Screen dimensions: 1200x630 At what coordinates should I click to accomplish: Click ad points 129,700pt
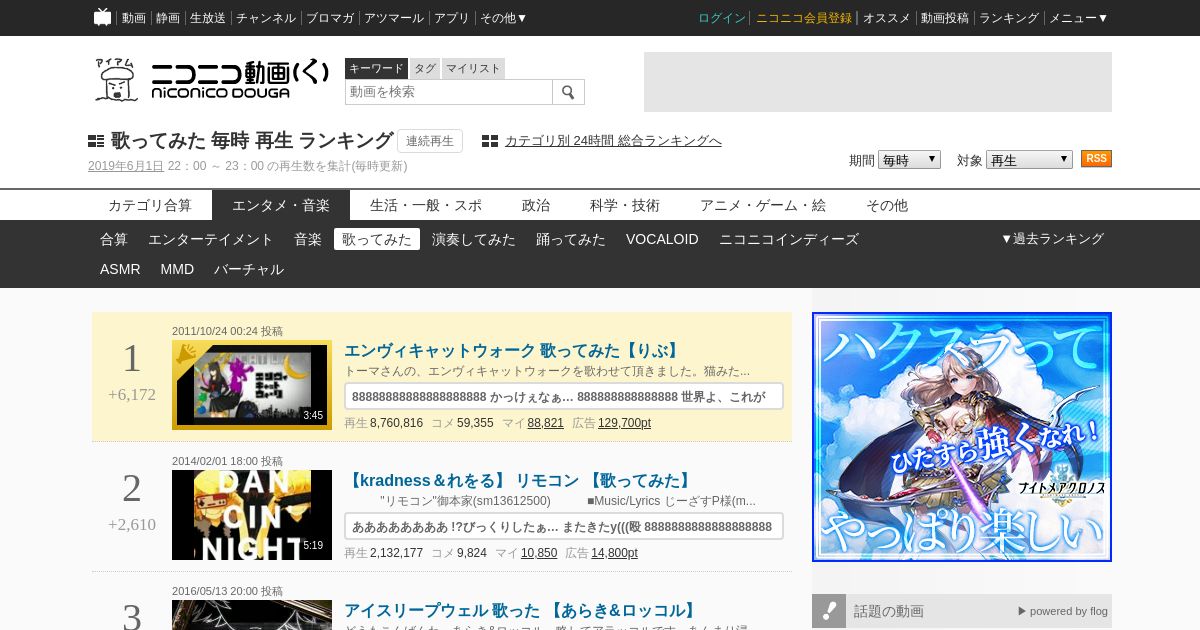coord(625,423)
